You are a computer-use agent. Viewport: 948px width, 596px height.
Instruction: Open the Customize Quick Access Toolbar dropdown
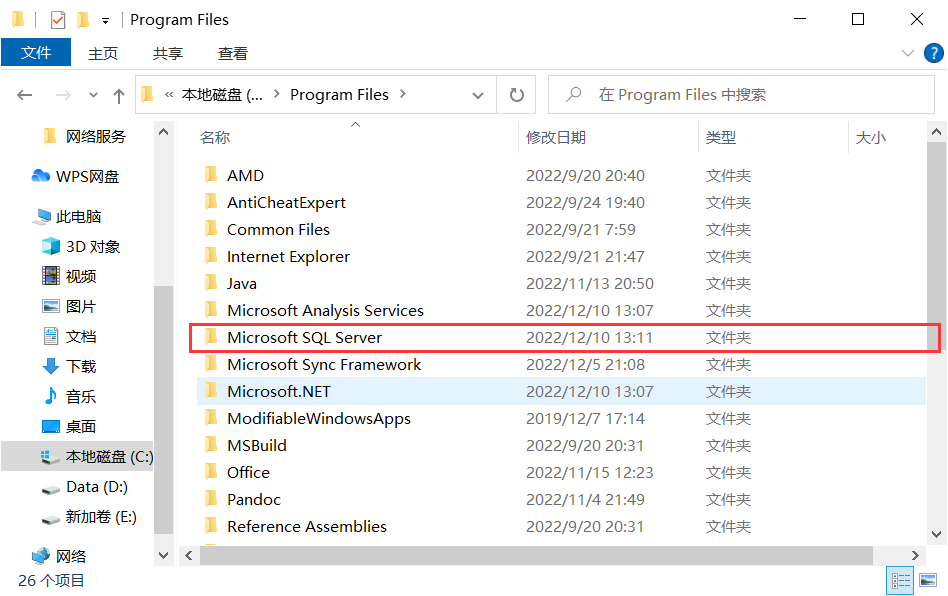pyautogui.click(x=105, y=21)
